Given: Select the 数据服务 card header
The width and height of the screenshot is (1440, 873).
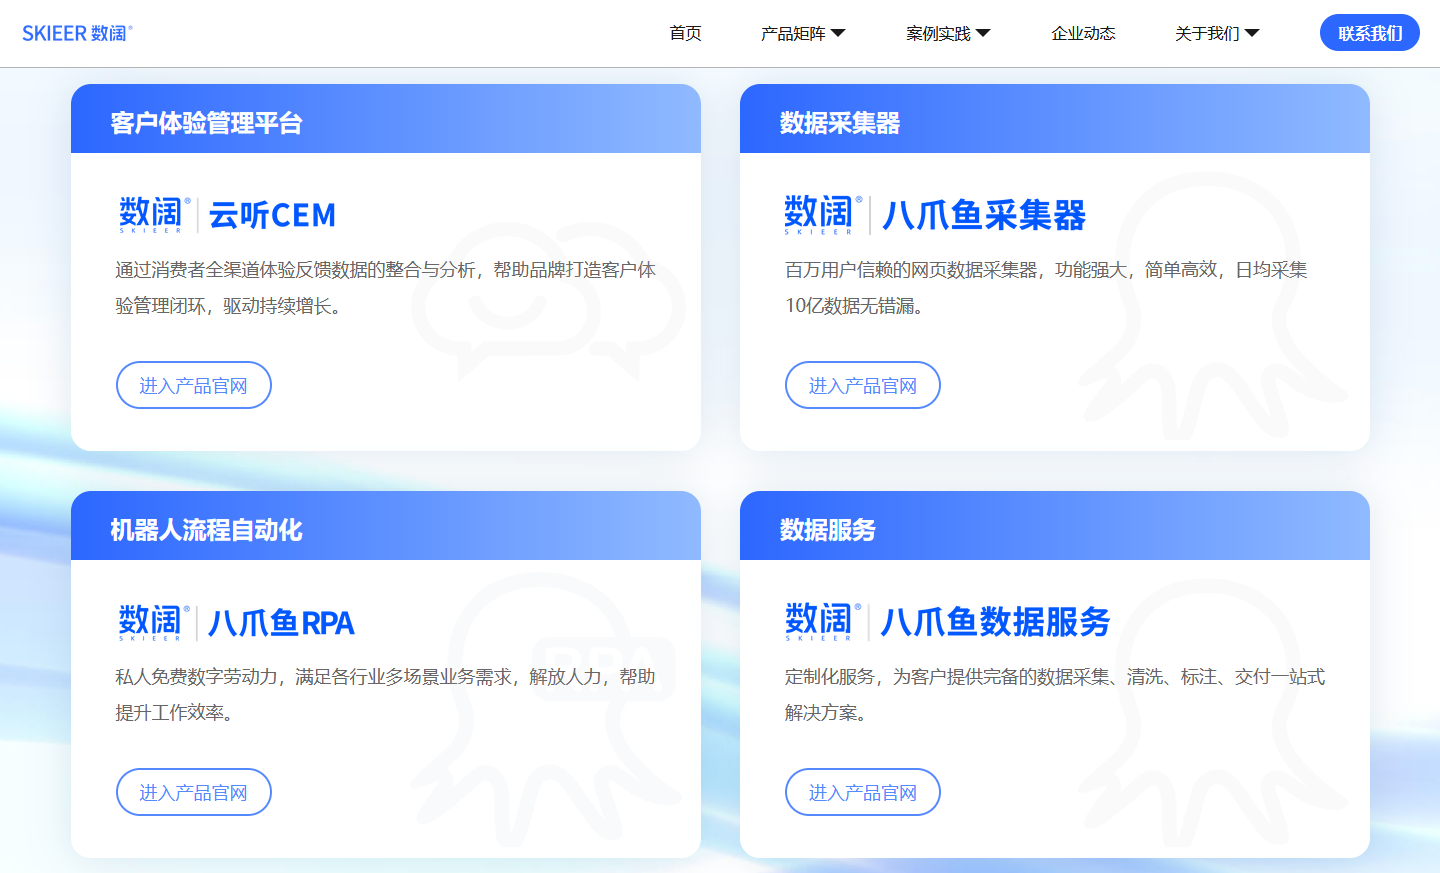Looking at the screenshot, I should coord(1055,526).
